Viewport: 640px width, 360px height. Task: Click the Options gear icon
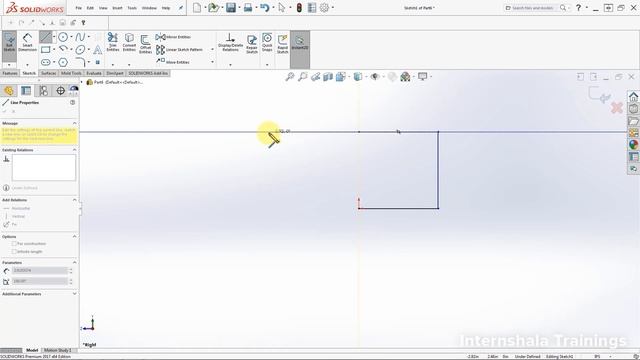(324, 8)
